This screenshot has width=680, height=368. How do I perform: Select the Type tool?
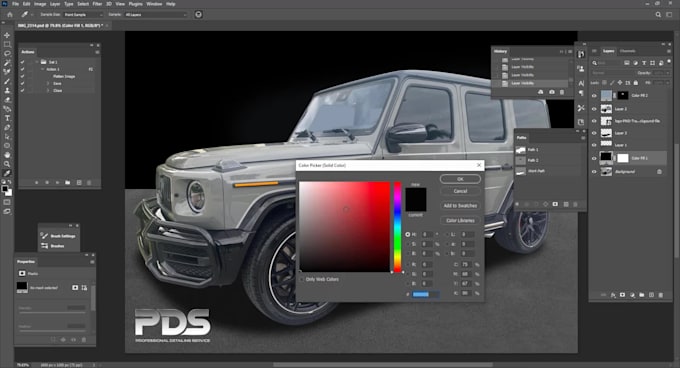(x=7, y=118)
